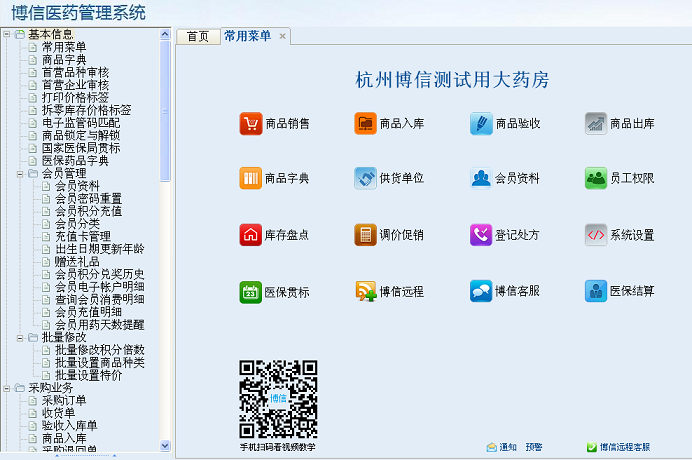Open the 登记处方 prescription icon
The height and width of the screenshot is (460, 692).
pos(481,235)
